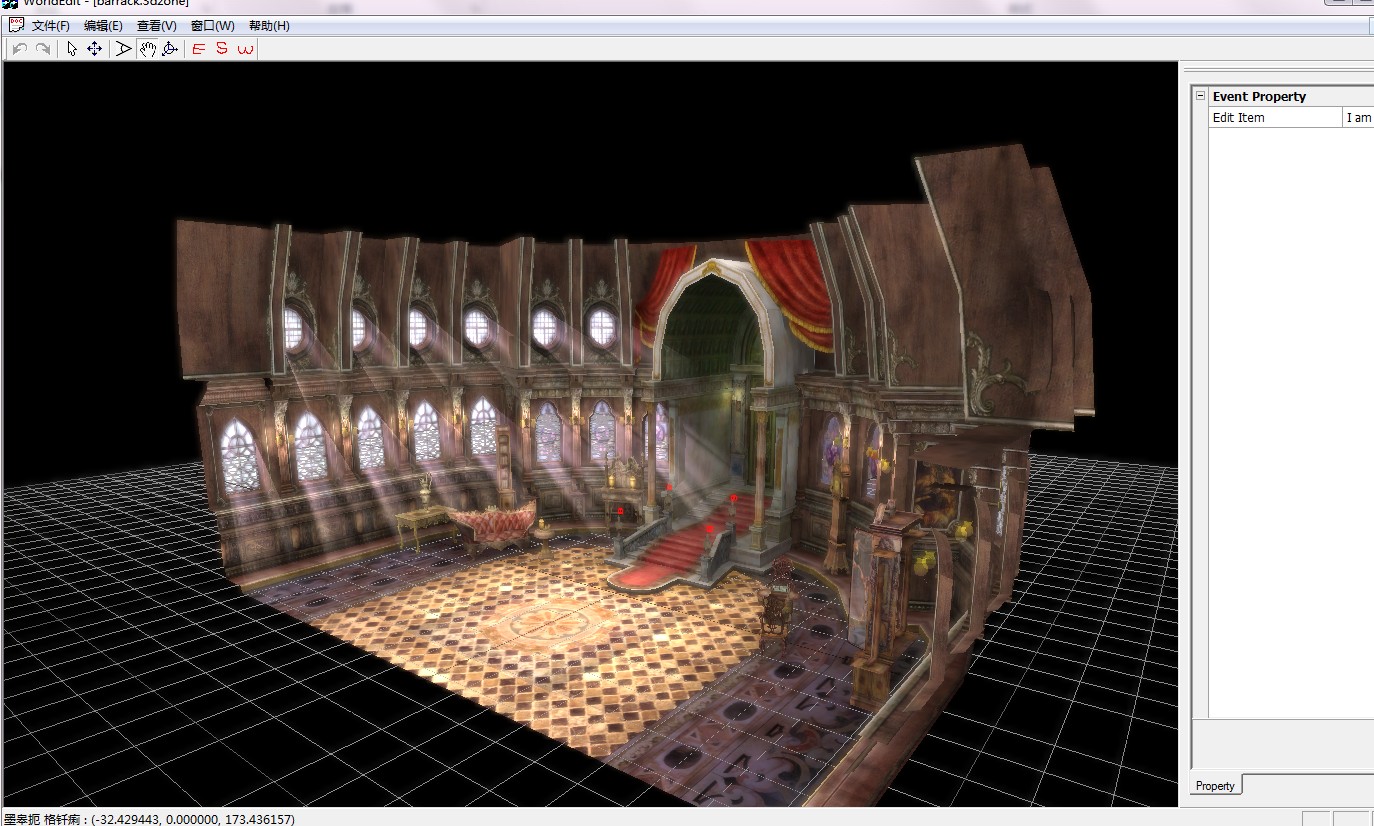1374x826 pixels.
Task: Select the arrow pointer tool
Action: (x=72, y=49)
